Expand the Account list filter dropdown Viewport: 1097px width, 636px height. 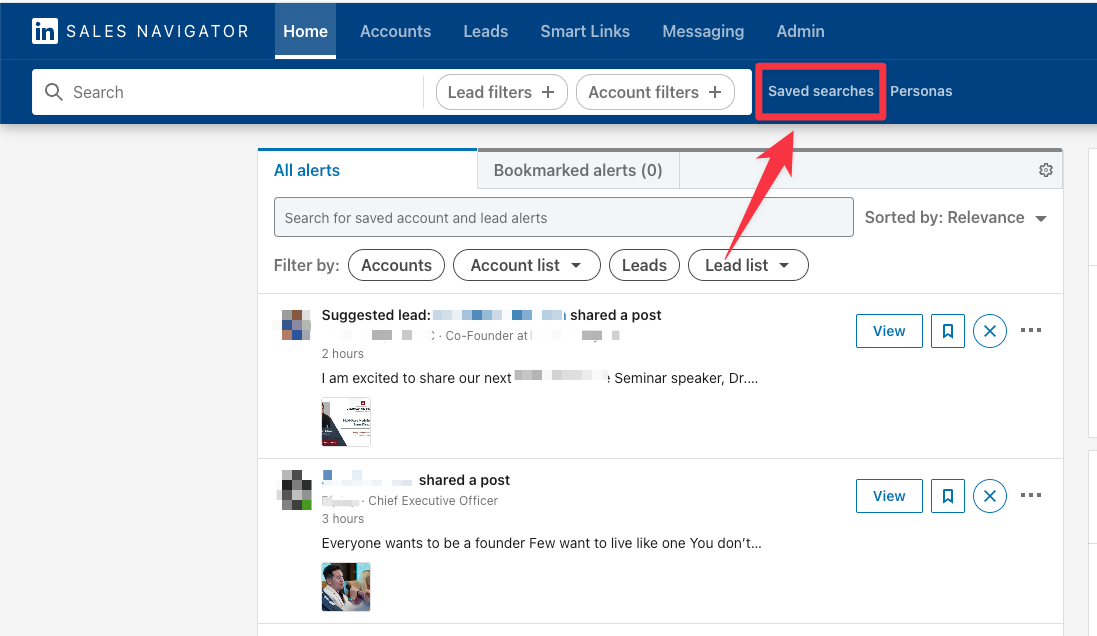click(x=526, y=265)
